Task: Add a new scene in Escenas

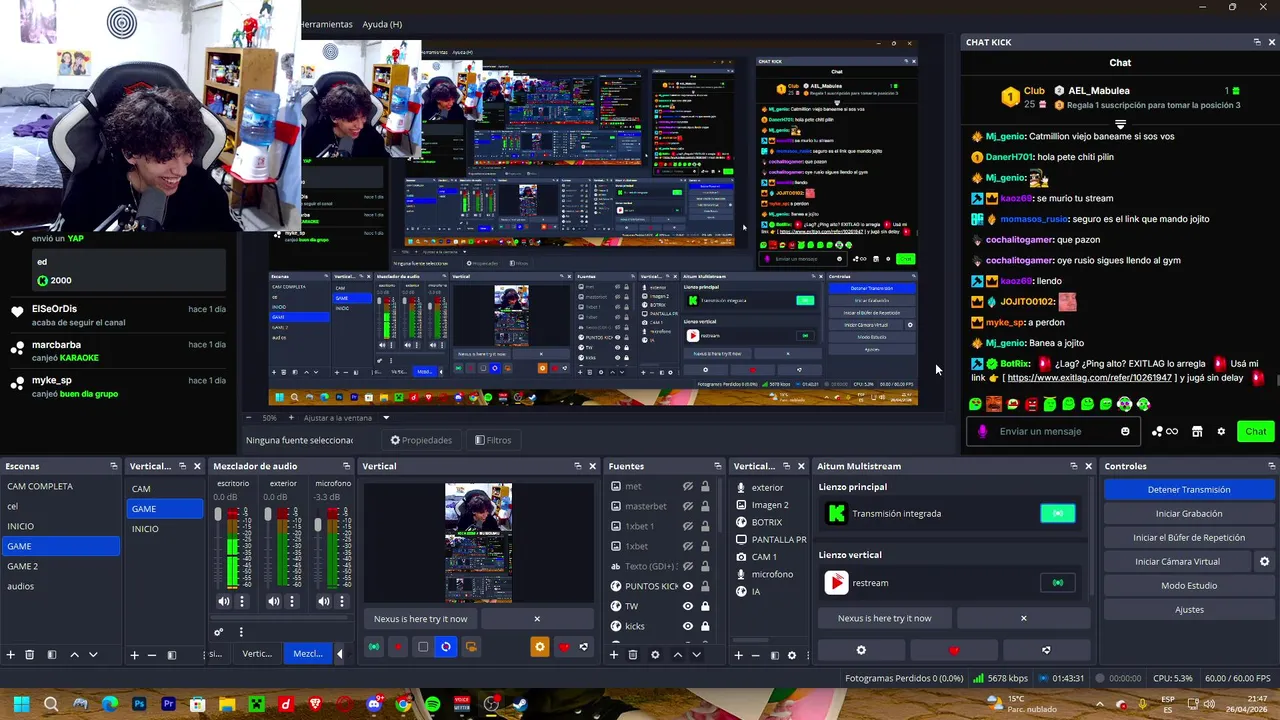Action: coord(11,655)
